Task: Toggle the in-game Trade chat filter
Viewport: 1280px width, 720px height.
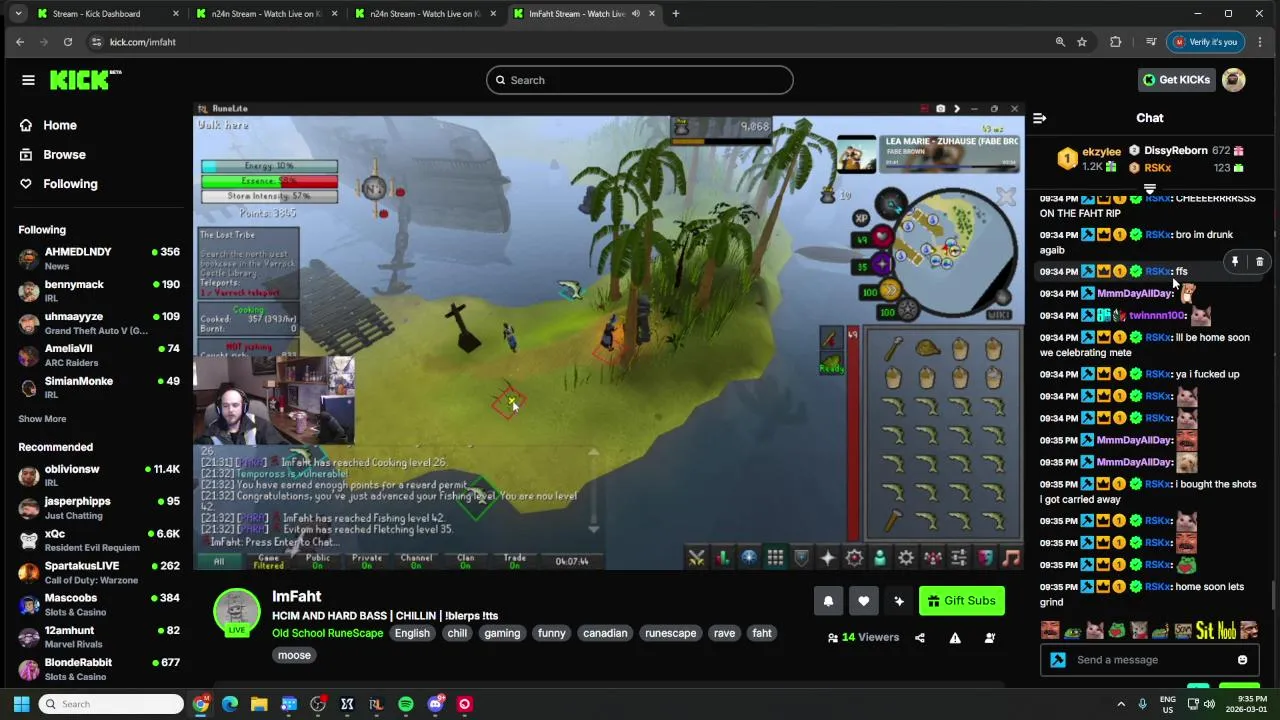Action: coord(515,561)
